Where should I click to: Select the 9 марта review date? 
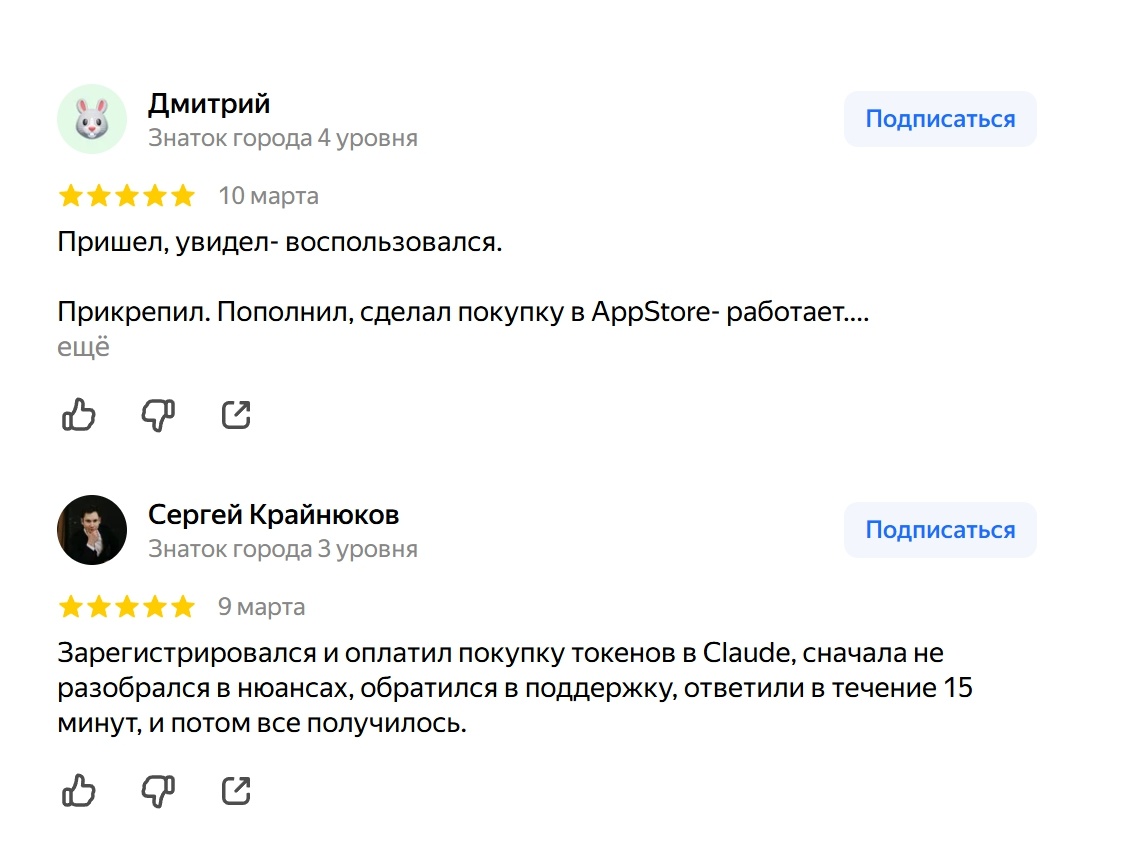point(261,606)
